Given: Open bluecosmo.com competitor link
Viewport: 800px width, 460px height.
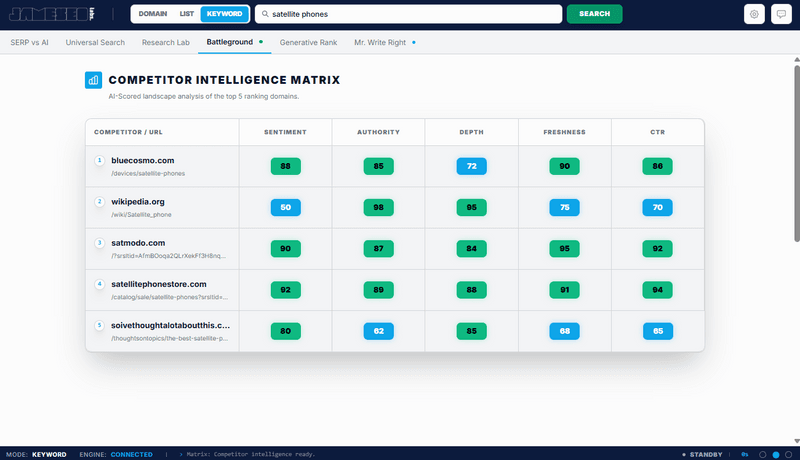Looking at the screenshot, I should point(143,160).
